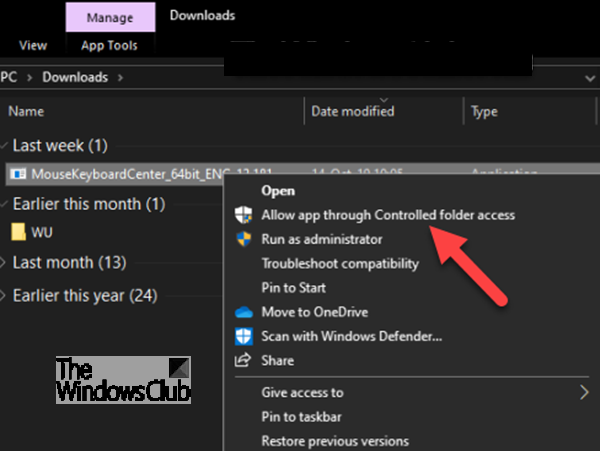
Task: Click the Last month (13) group label
Action: coord(70,263)
